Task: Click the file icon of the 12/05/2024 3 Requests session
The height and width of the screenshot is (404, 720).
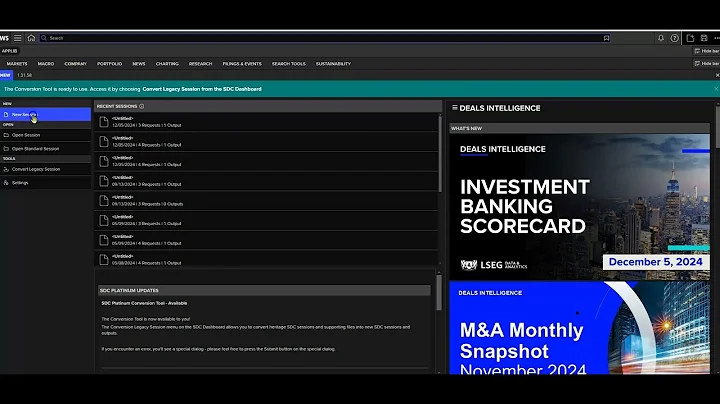Action: point(104,122)
